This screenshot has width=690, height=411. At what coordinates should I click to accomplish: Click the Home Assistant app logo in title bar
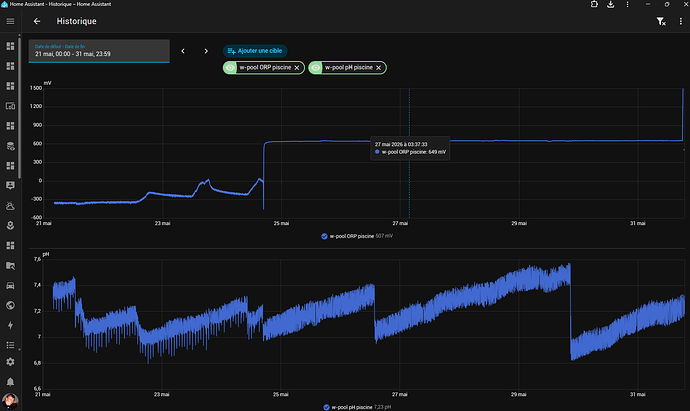point(4,4)
